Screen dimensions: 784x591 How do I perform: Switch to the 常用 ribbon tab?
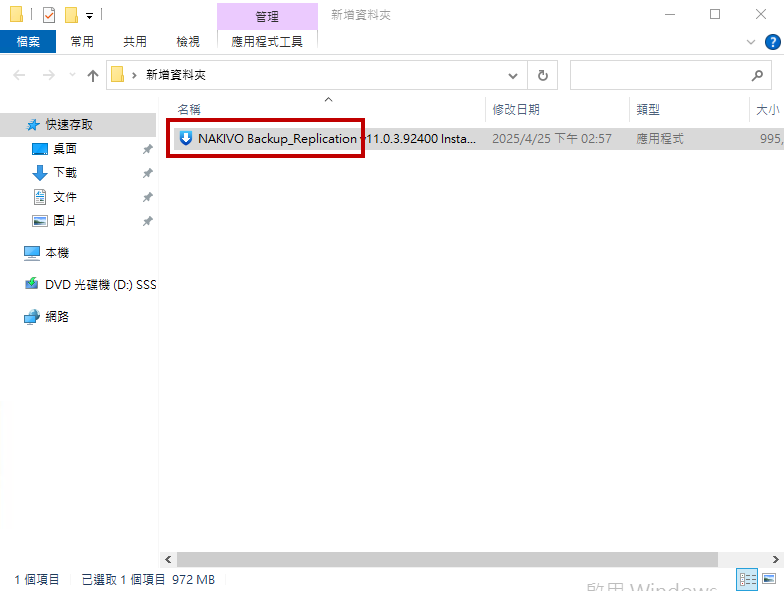(x=82, y=42)
